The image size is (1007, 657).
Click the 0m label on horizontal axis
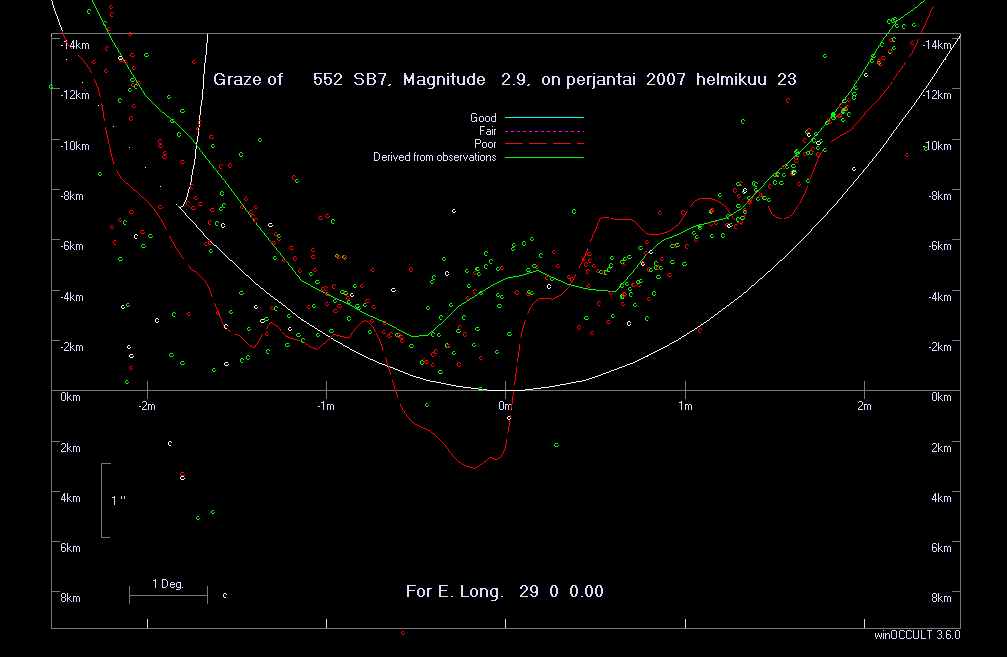pyautogui.click(x=505, y=406)
